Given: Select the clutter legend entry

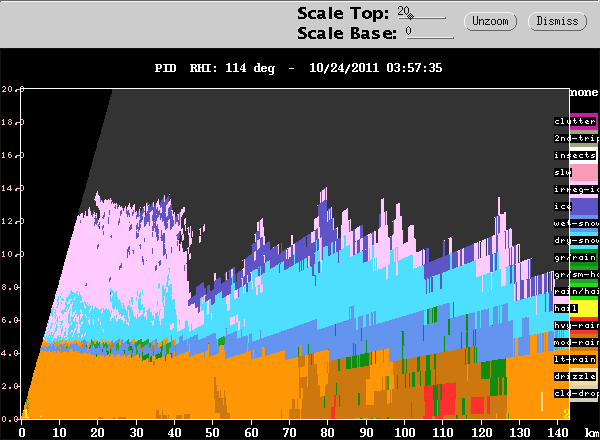Looking at the screenshot, I should 575,121.
